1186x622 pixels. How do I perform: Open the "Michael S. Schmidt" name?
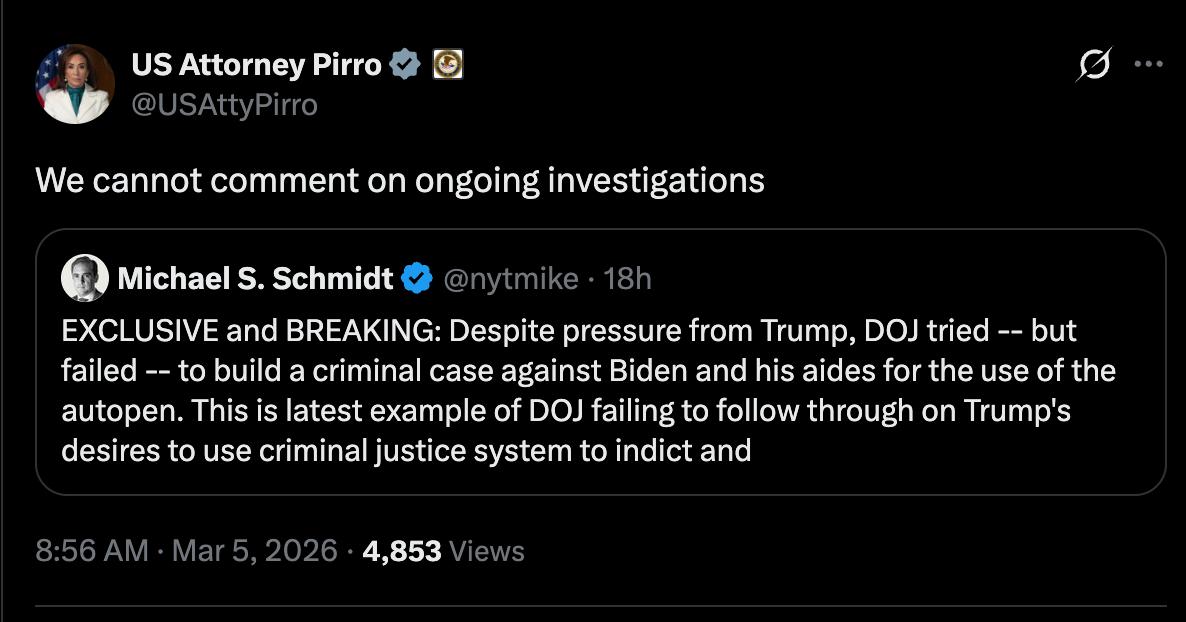coord(255,278)
